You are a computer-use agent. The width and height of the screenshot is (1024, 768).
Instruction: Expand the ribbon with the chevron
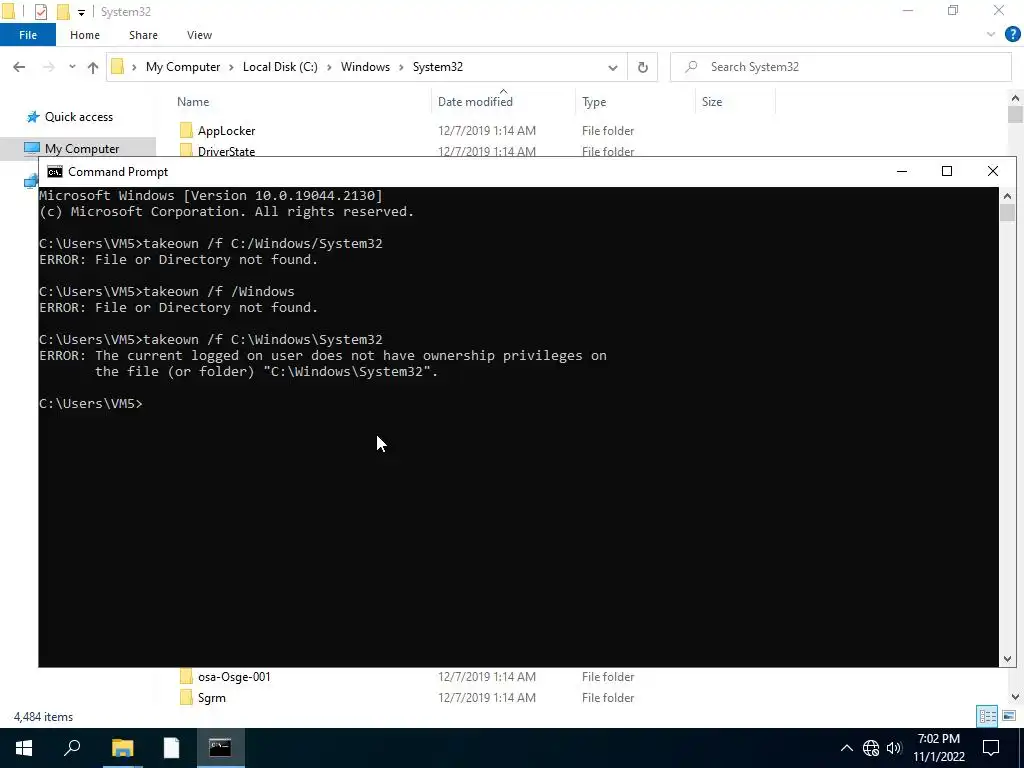(x=991, y=35)
